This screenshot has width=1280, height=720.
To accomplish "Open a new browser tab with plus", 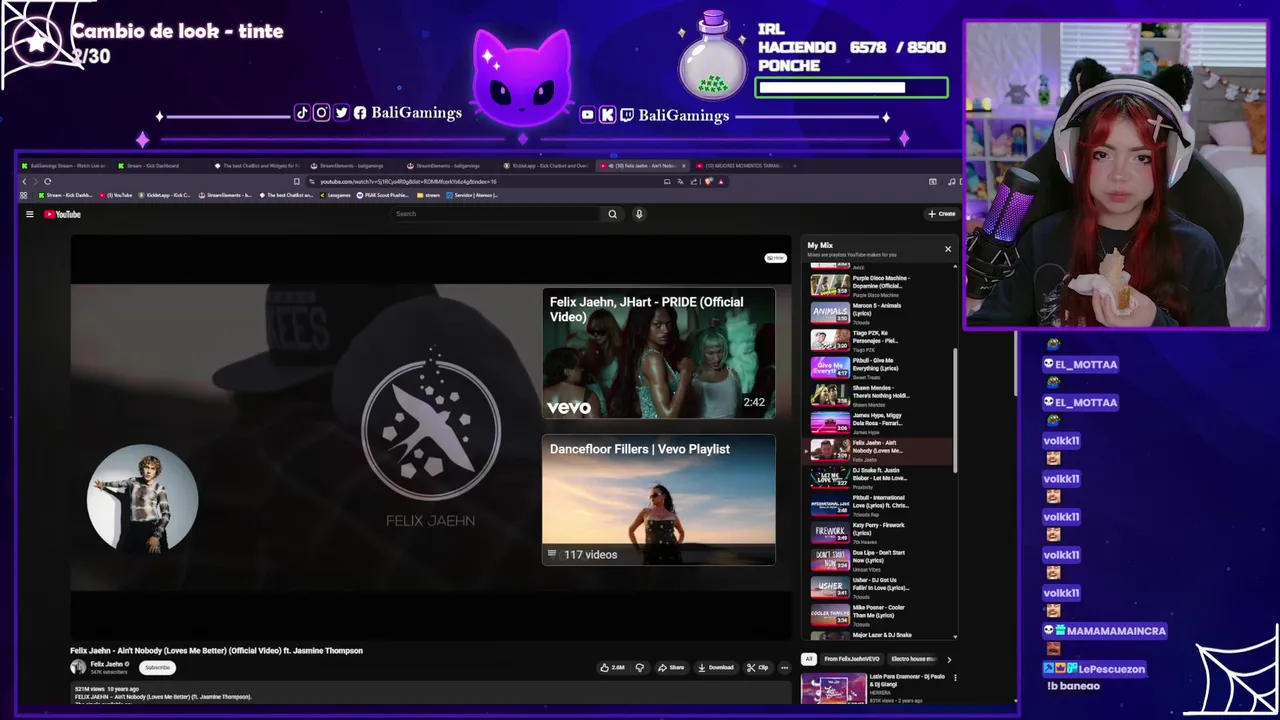I will (795, 166).
